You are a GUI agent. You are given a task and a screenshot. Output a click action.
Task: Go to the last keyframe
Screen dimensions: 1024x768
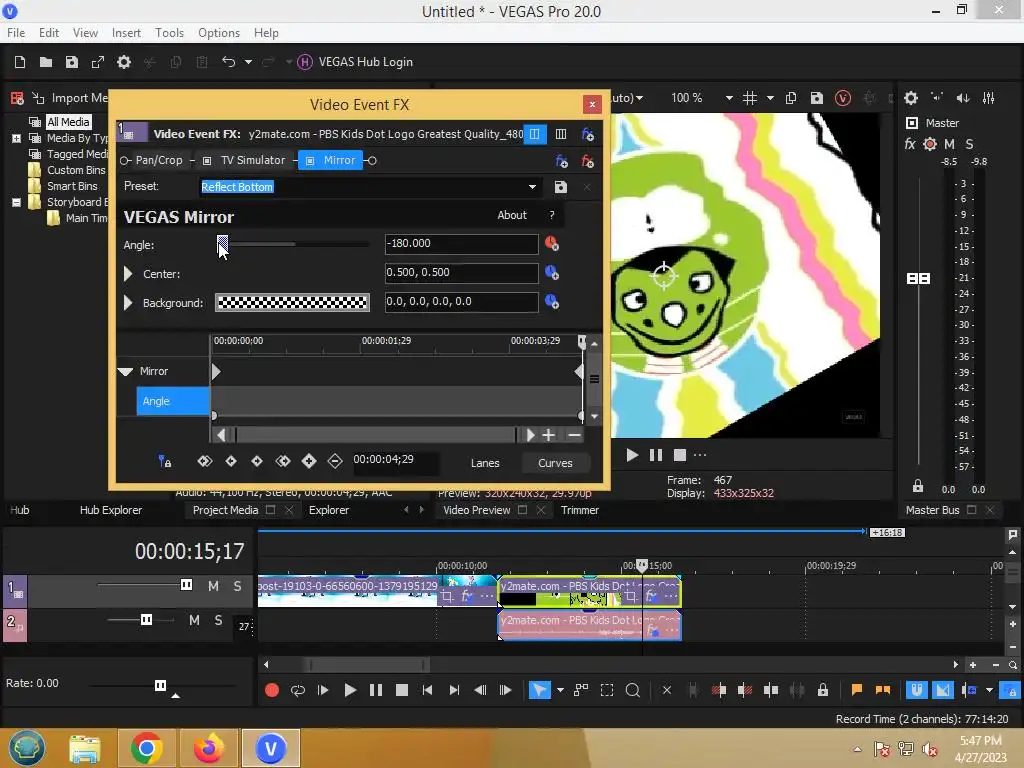pyautogui.click(x=283, y=461)
